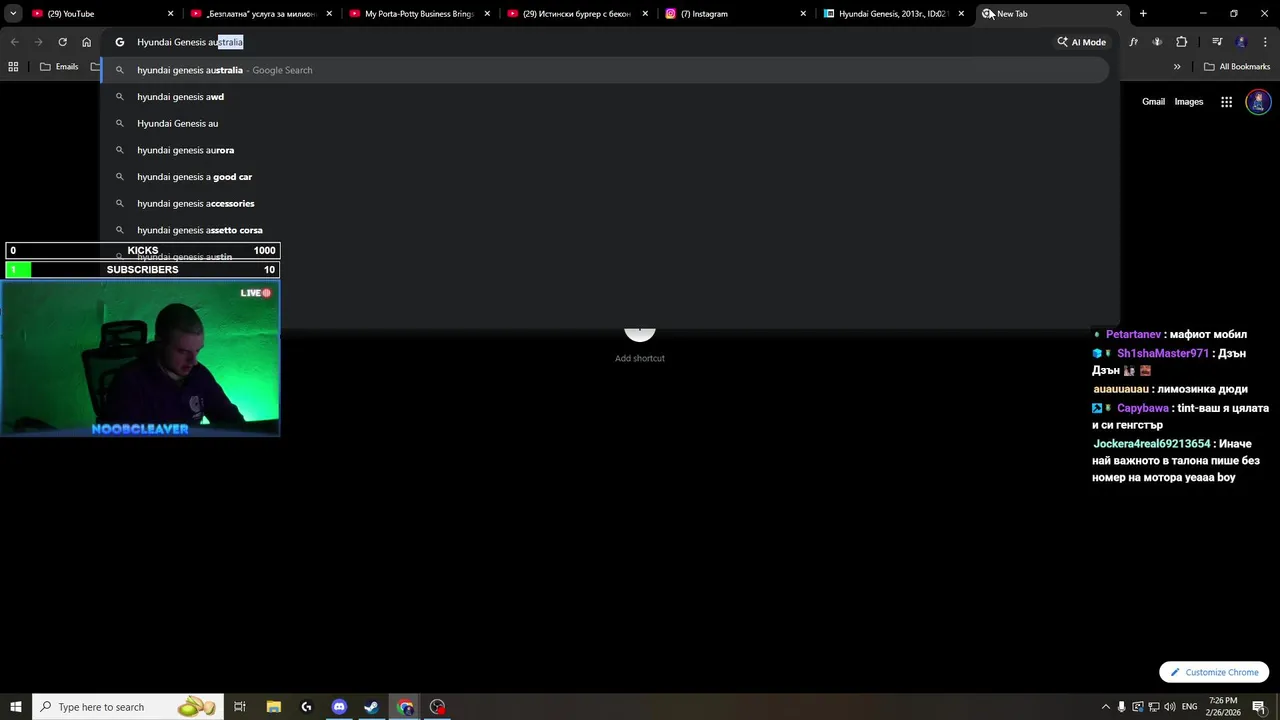Expand hidden bookmarks with the double chevron

1177,67
